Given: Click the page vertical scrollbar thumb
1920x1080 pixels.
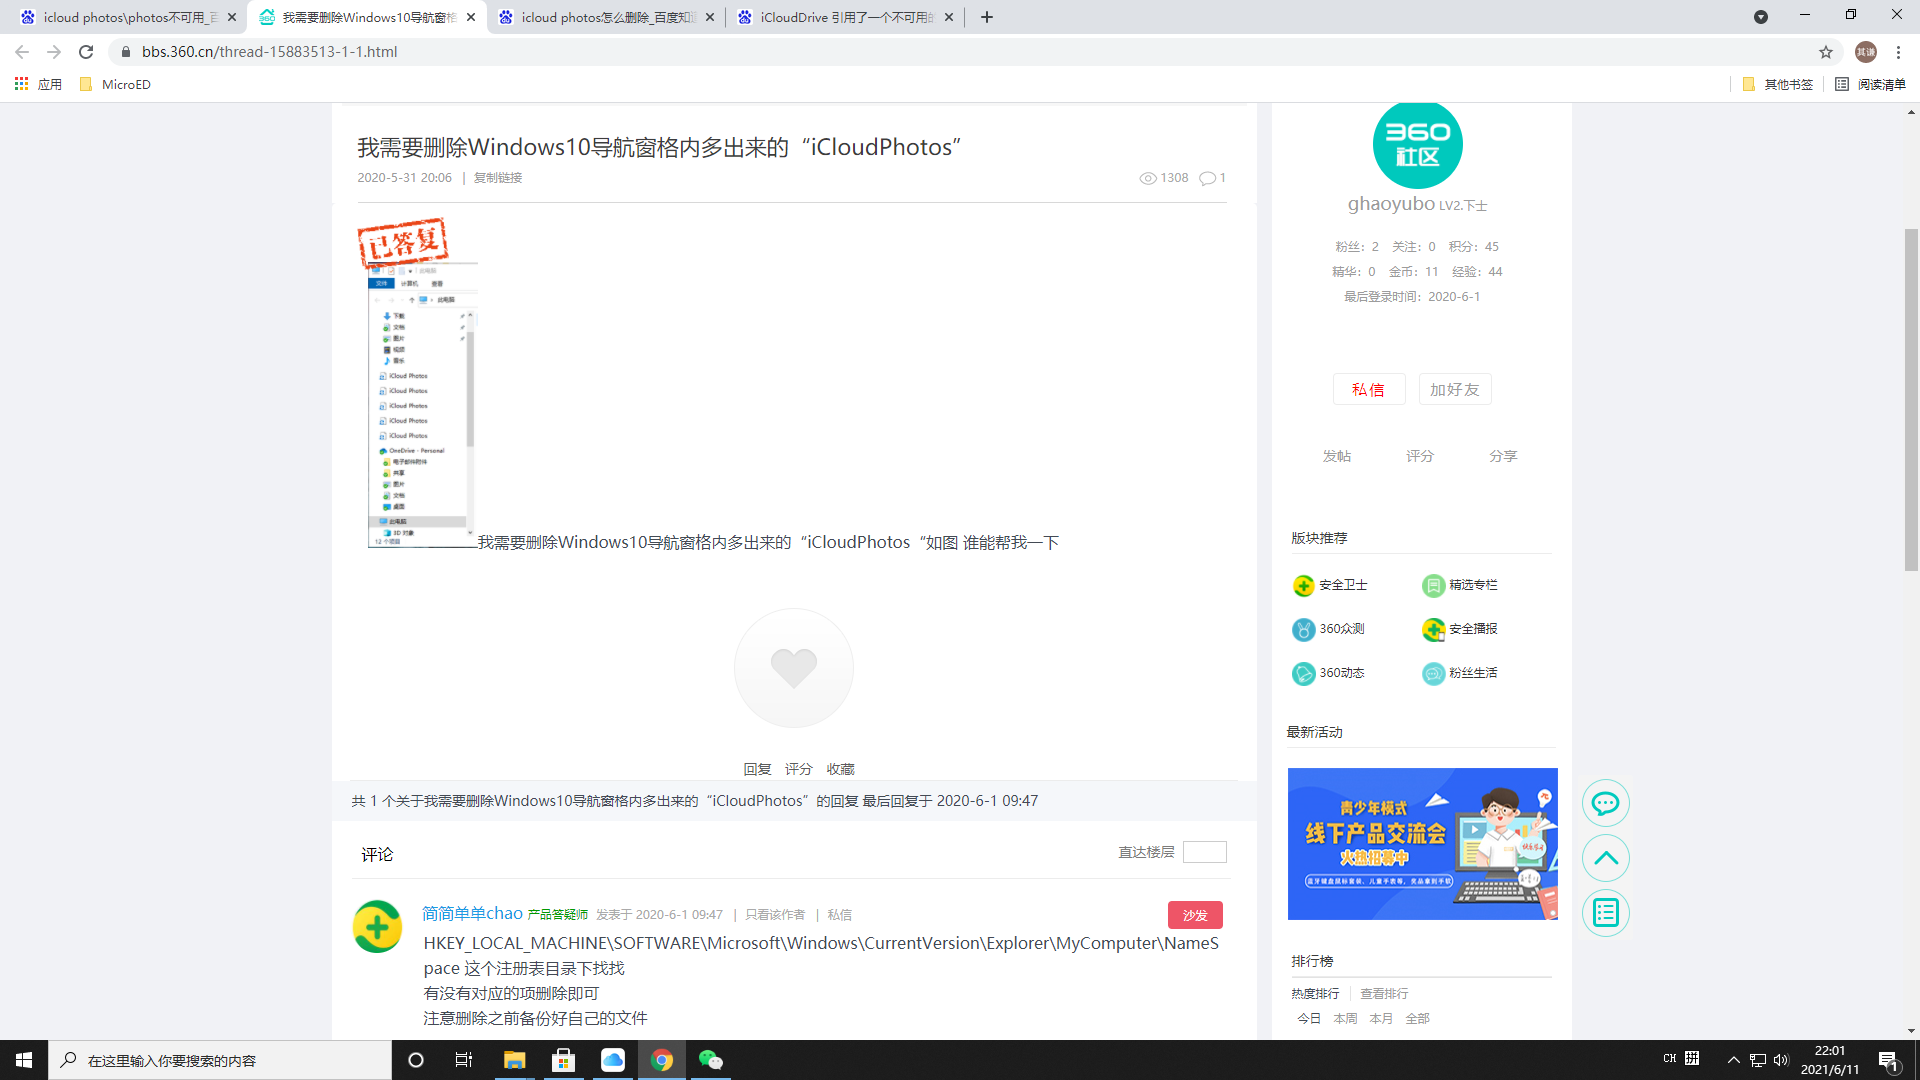Looking at the screenshot, I should (x=1911, y=400).
